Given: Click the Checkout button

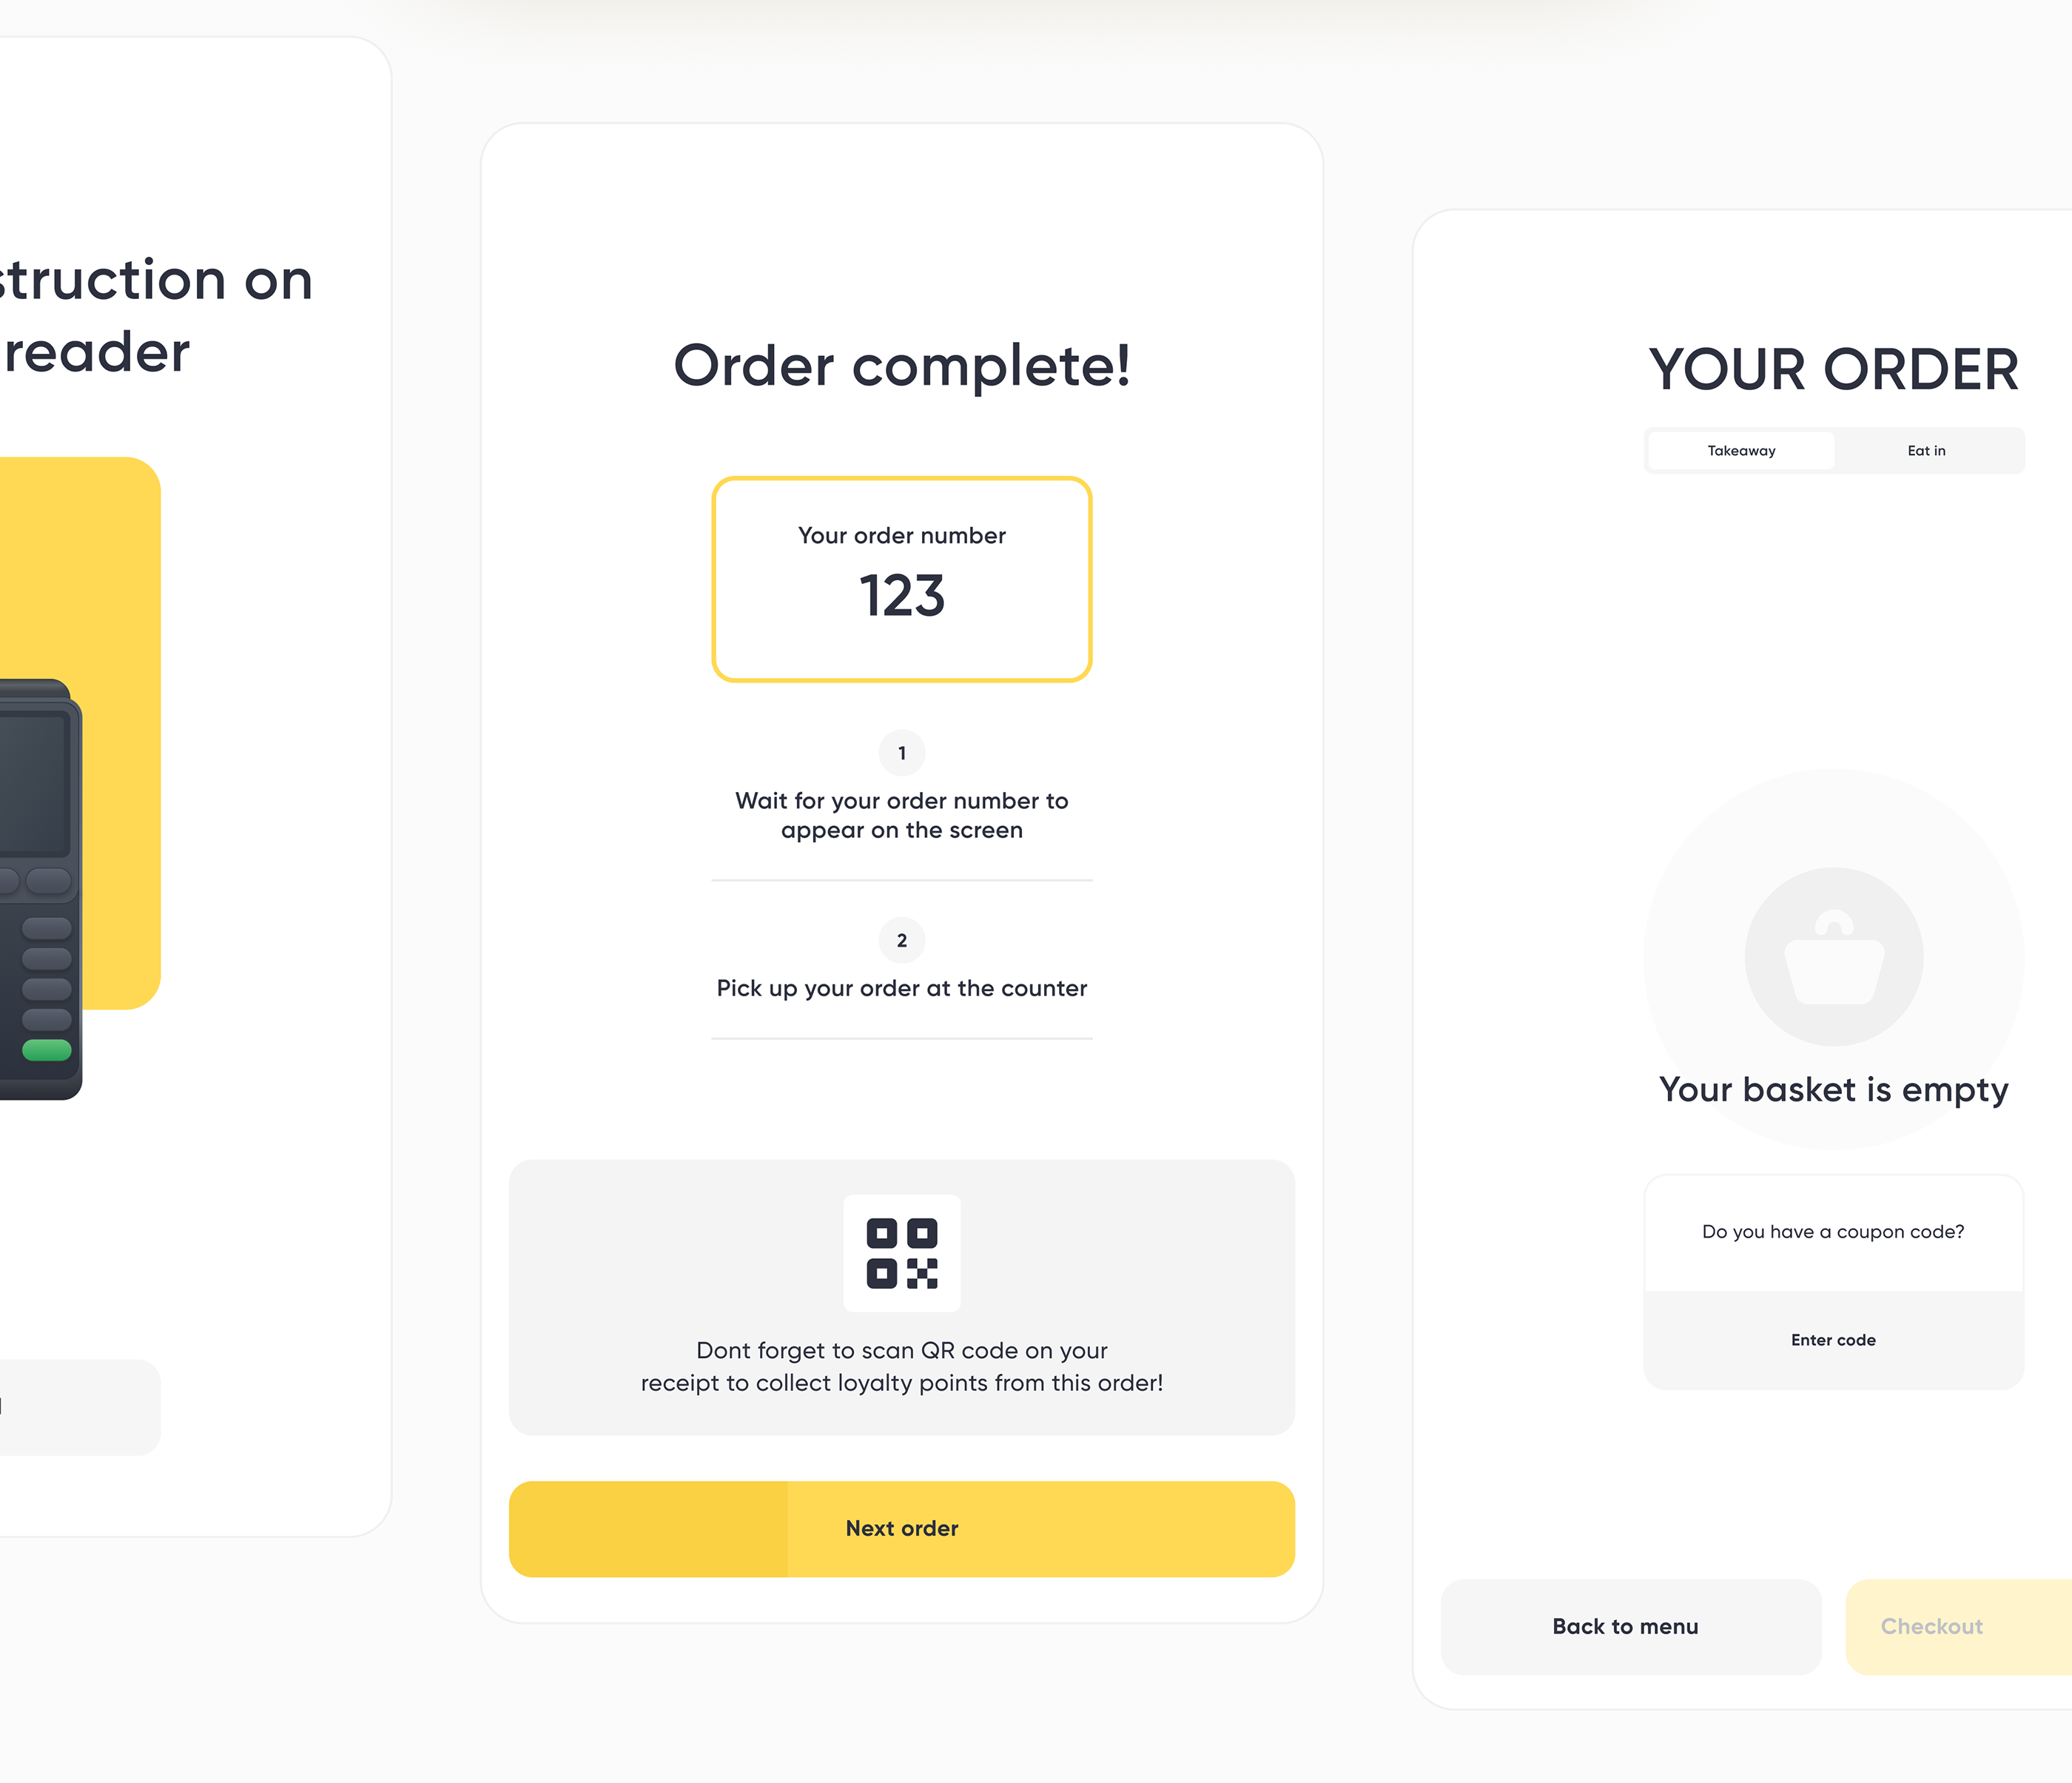Looking at the screenshot, I should point(1932,1626).
